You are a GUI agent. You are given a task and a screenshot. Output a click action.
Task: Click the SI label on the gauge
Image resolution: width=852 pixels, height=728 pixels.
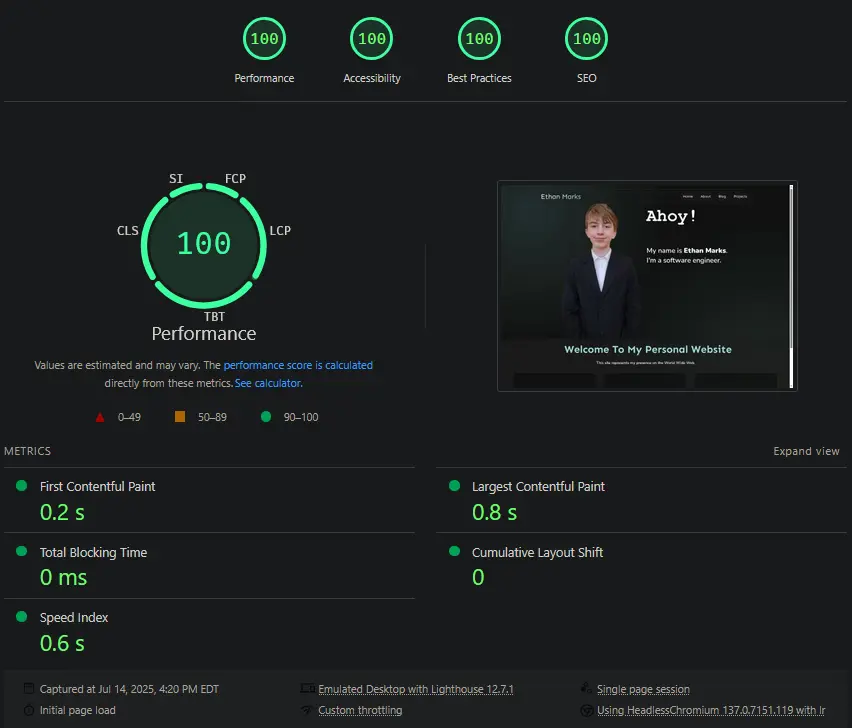pyautogui.click(x=176, y=179)
